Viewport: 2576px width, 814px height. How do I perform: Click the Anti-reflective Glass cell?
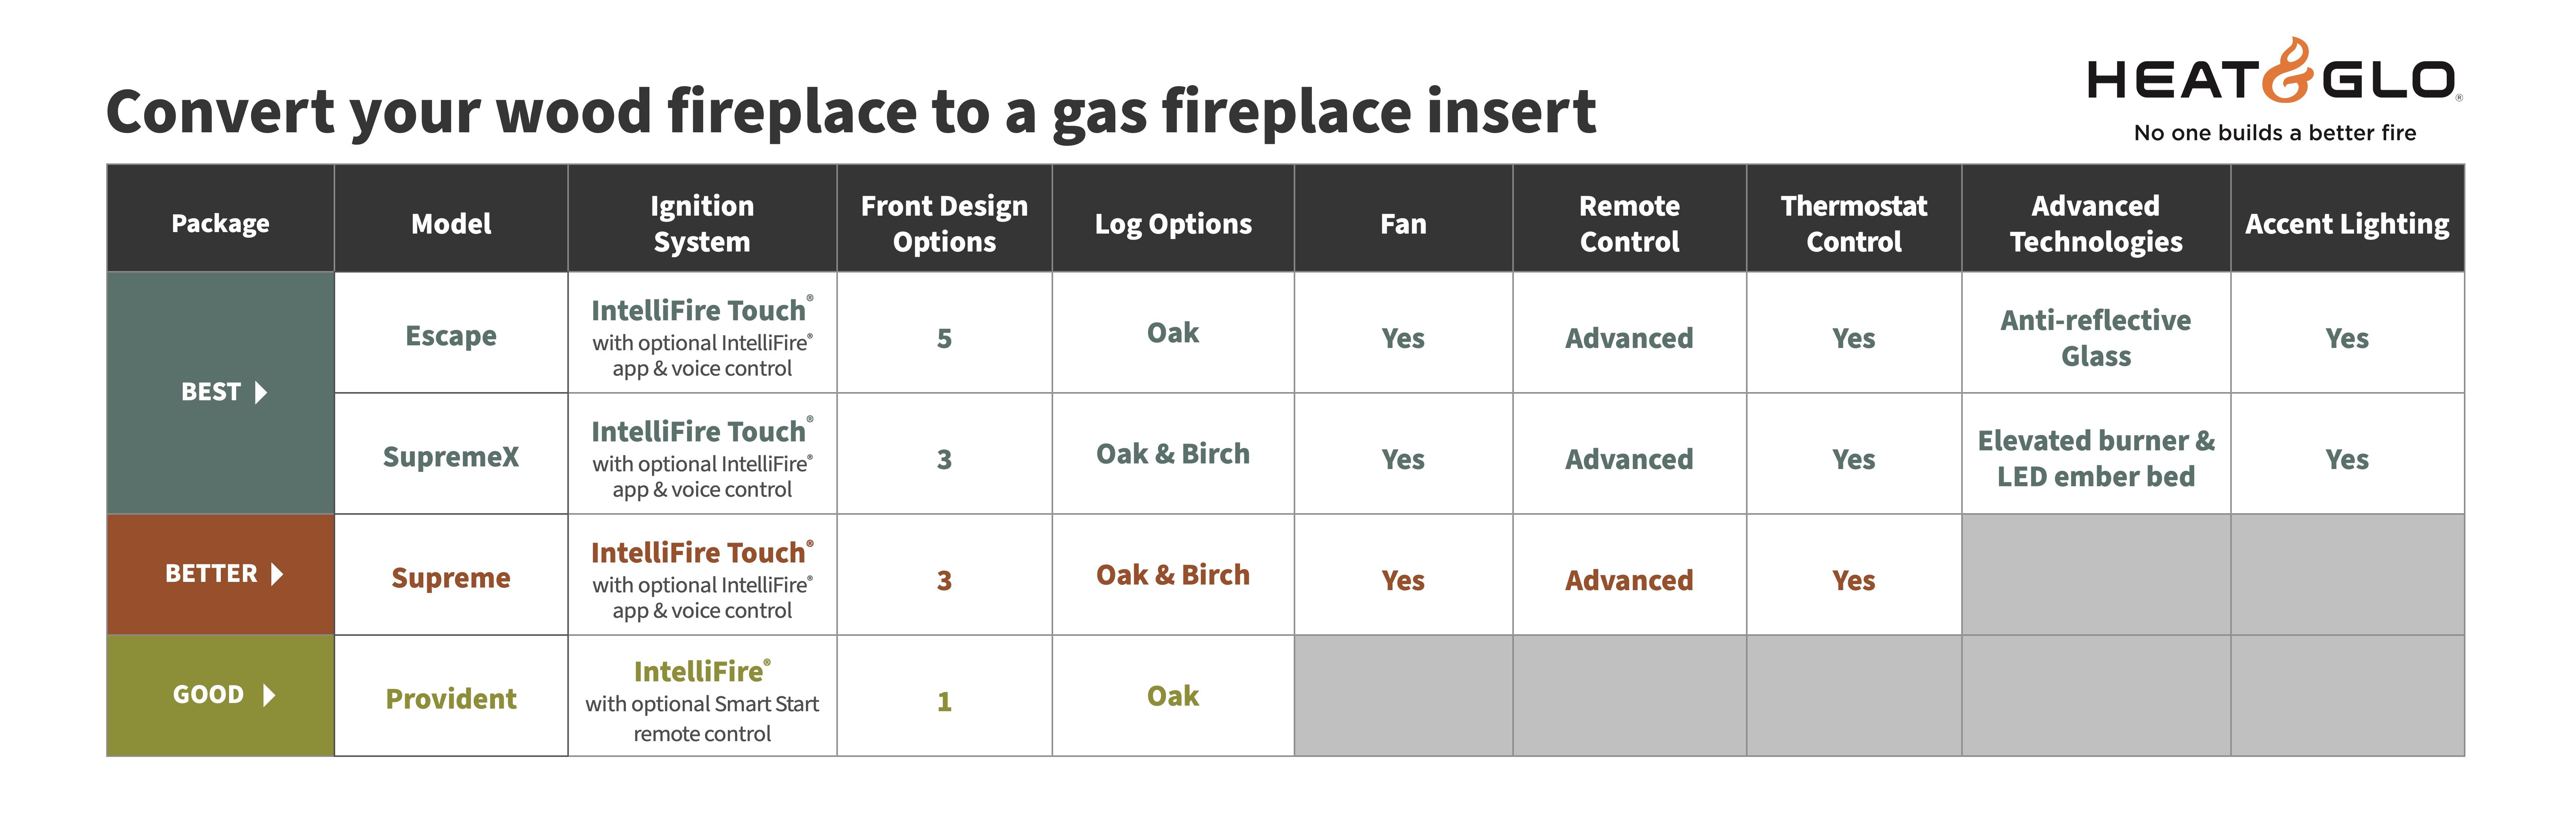(2096, 338)
